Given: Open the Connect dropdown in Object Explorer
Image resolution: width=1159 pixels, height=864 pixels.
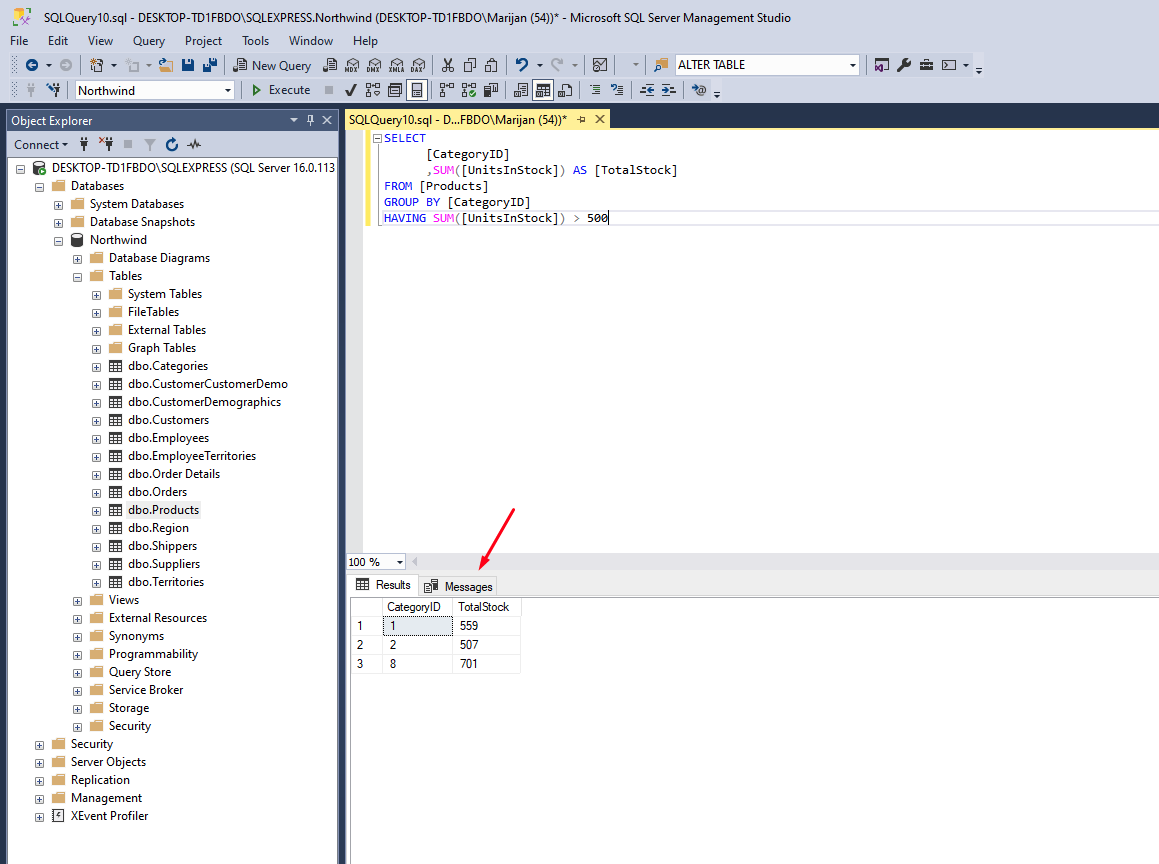Looking at the screenshot, I should pyautogui.click(x=41, y=145).
